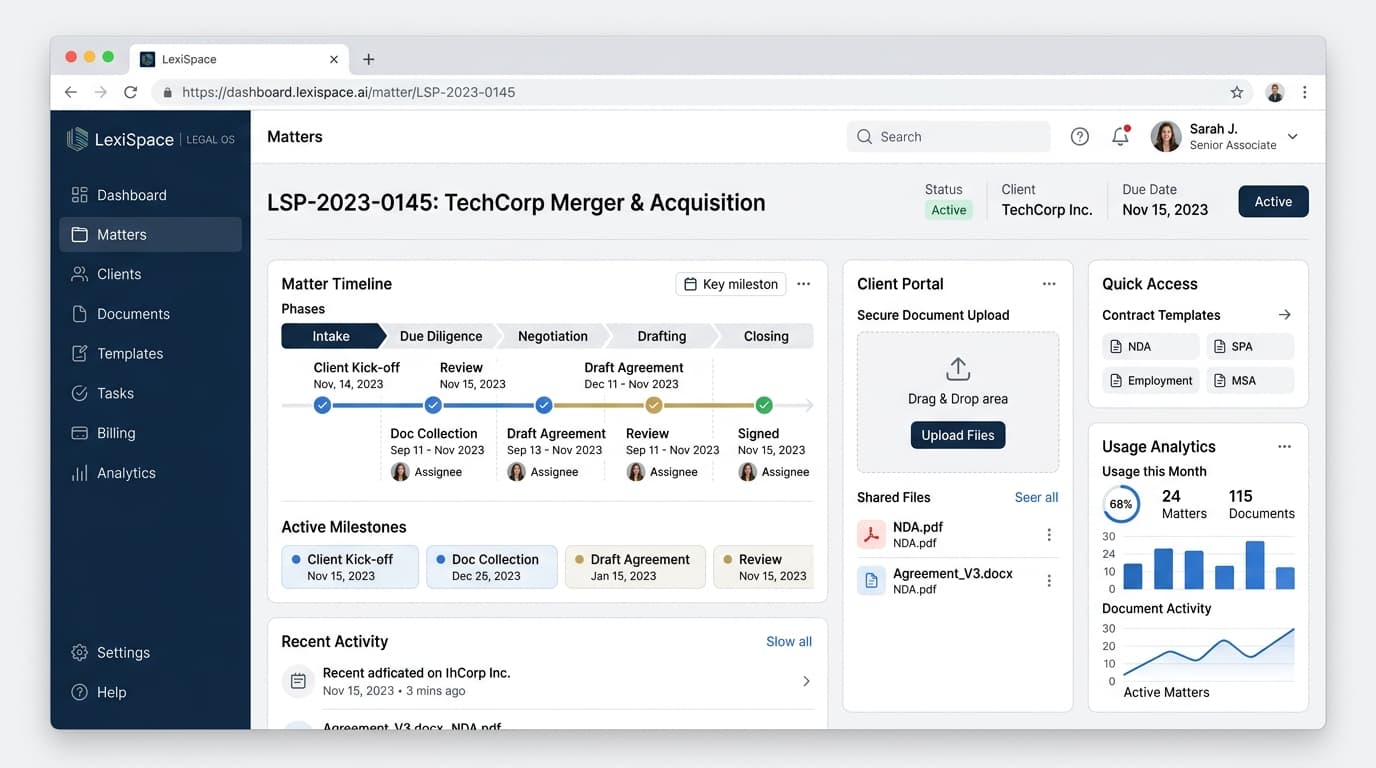Viewport: 1376px width, 768px height.
Task: Click the Help question-mark icon in sidebar
Action: 79,692
